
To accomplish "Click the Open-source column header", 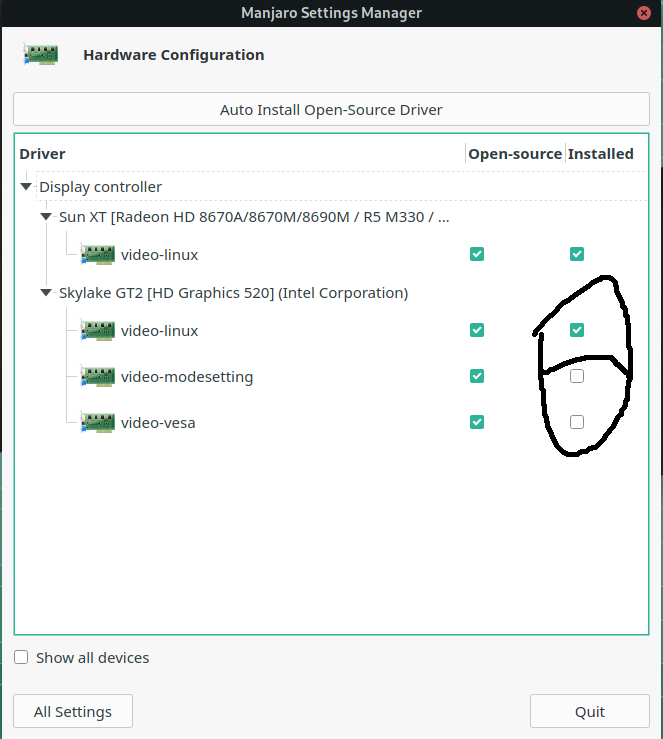I will [515, 154].
